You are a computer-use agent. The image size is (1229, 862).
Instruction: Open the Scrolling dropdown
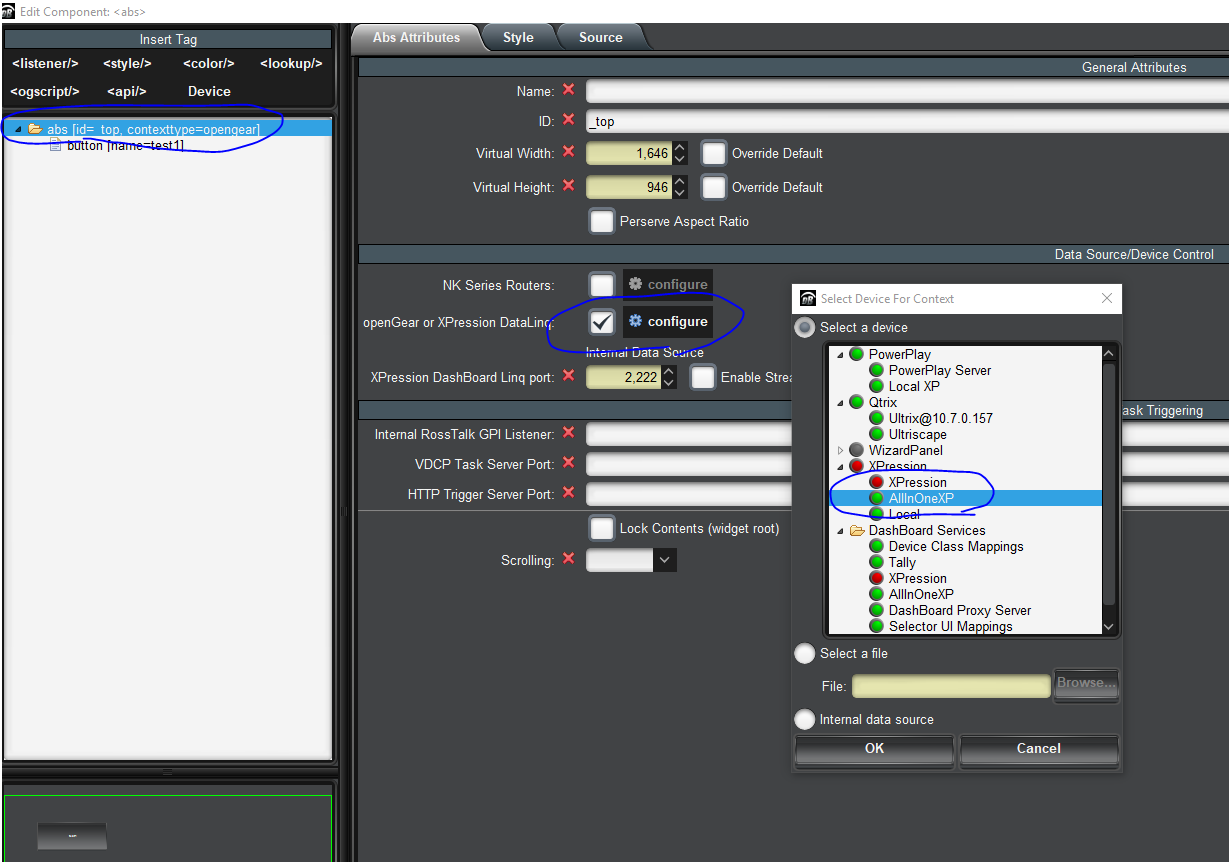click(x=665, y=560)
